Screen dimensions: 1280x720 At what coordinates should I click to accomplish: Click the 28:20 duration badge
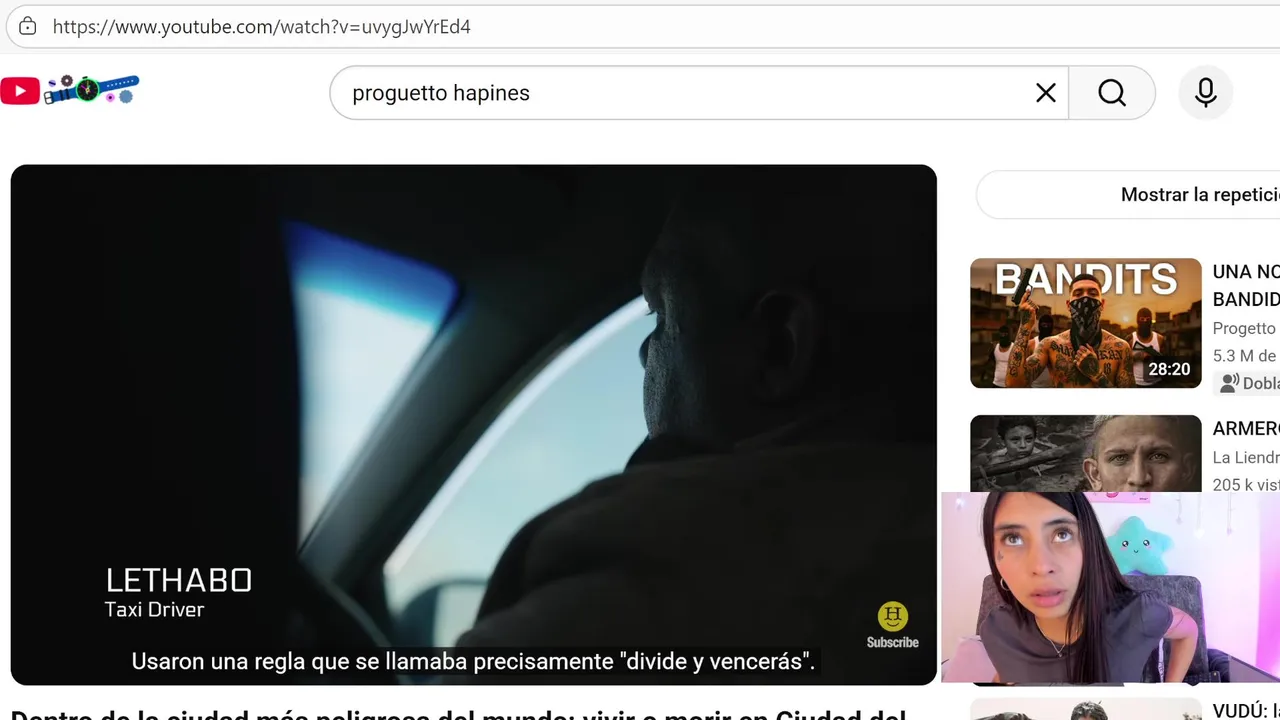click(x=1169, y=369)
